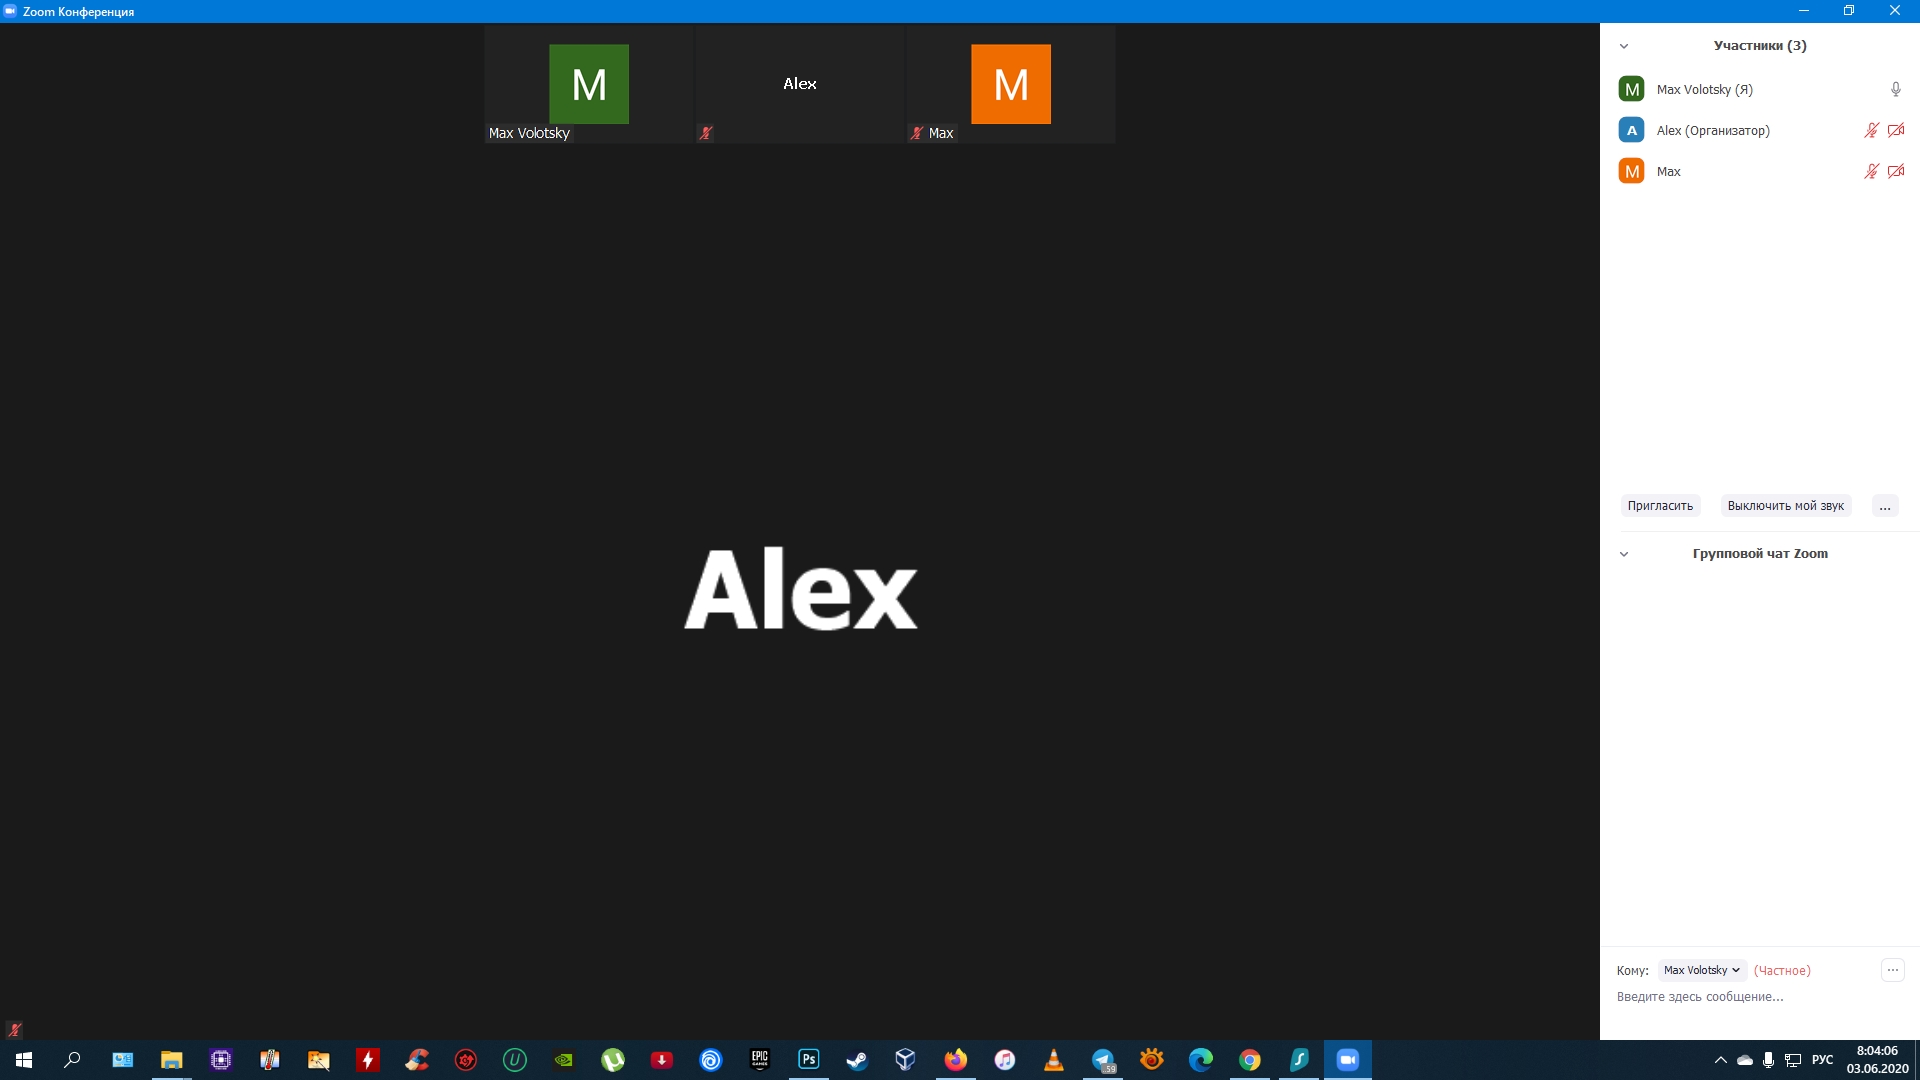Screen dimensions: 1920x1080
Task: Click the orange M avatar of Max in list
Action: click(x=1631, y=171)
